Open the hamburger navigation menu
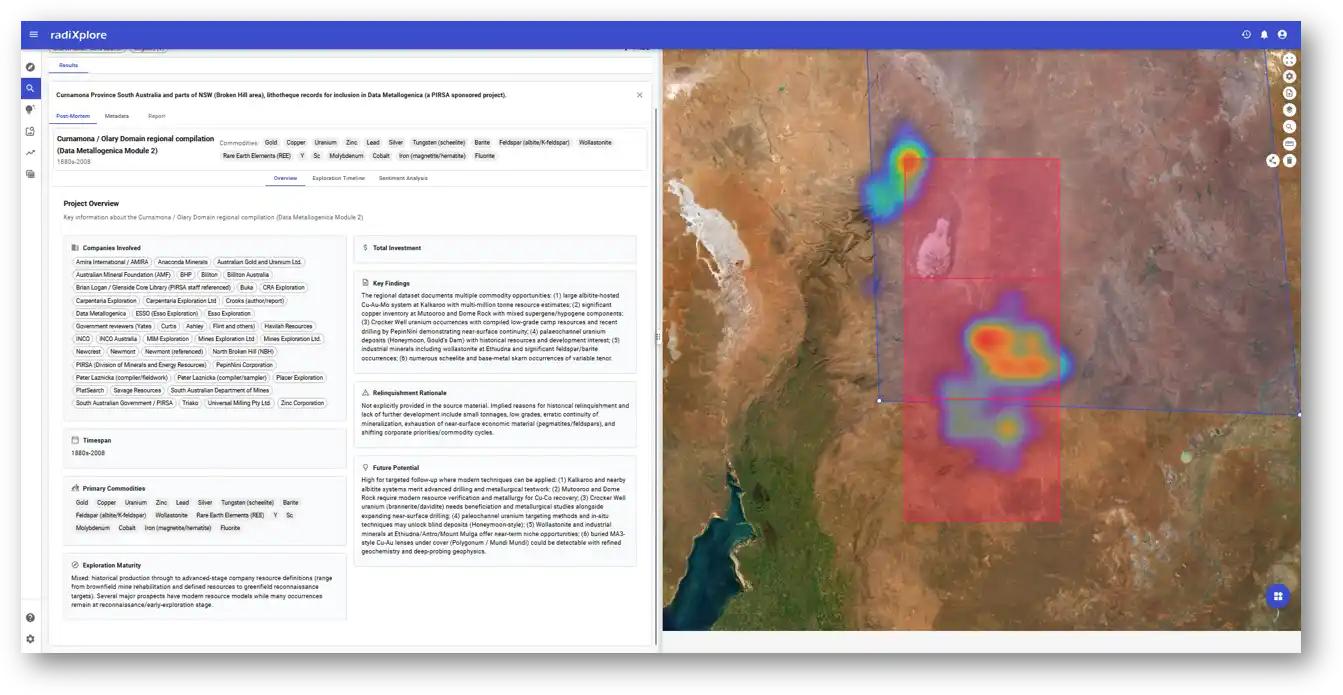Screen dimensions: 1343x695 tap(33, 35)
